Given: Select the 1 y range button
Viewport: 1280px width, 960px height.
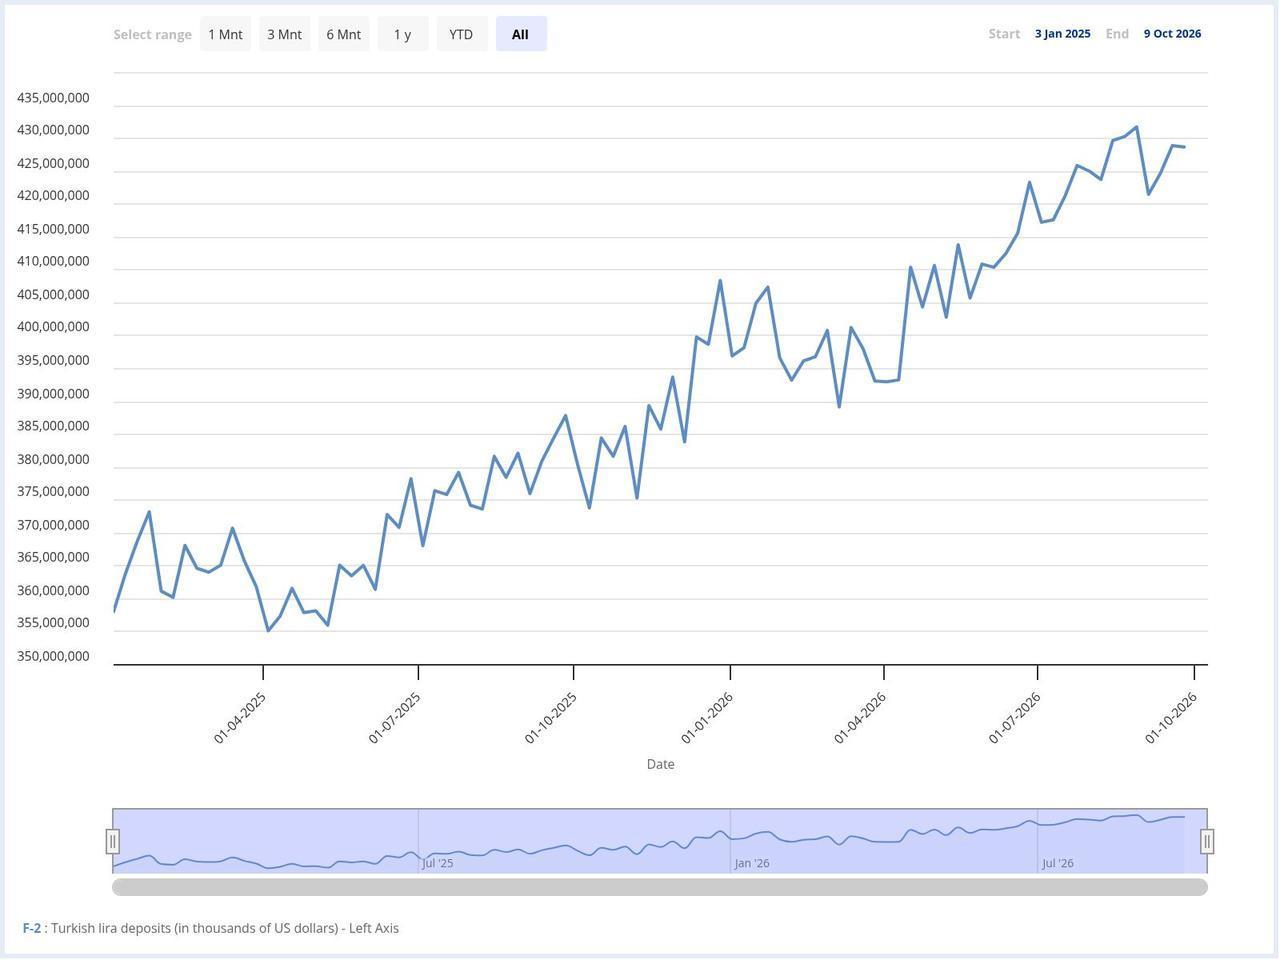Looking at the screenshot, I should pyautogui.click(x=403, y=34).
